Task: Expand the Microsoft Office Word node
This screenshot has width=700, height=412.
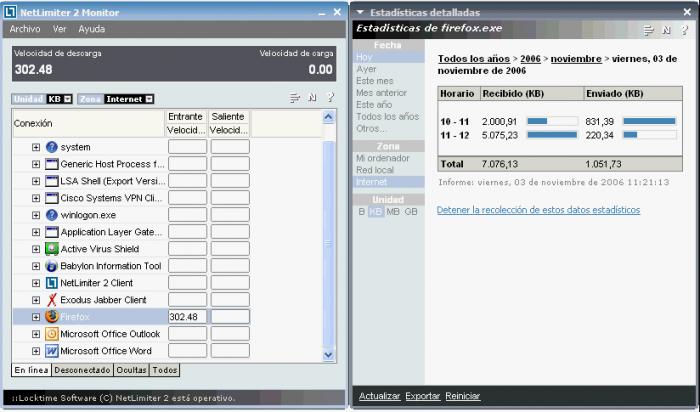Action: [36, 351]
